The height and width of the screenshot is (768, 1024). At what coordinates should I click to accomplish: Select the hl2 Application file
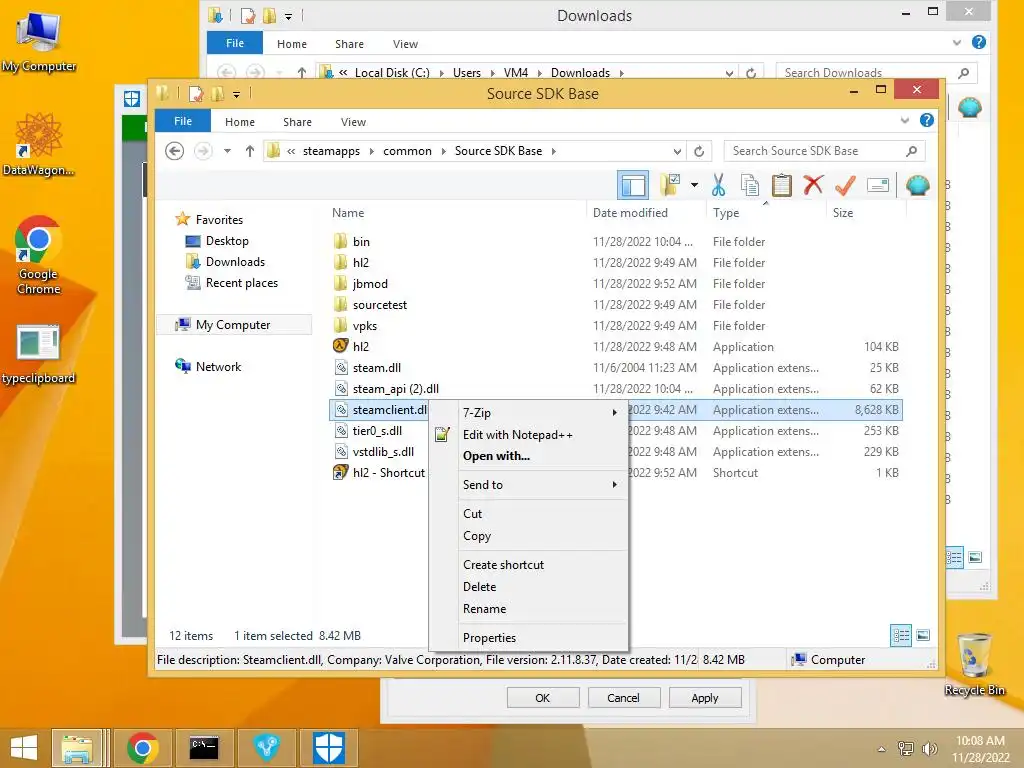tap(351, 347)
